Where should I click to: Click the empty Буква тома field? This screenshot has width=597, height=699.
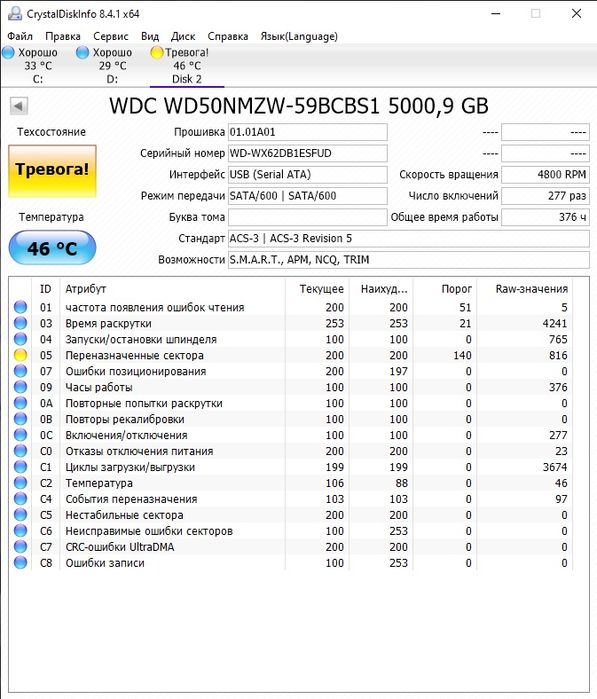(x=308, y=217)
